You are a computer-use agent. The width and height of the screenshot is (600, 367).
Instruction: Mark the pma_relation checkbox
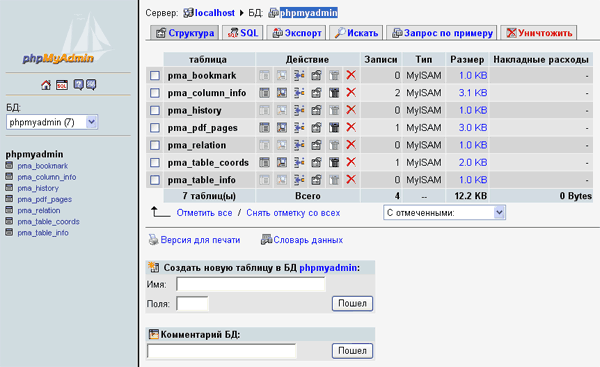click(155, 145)
